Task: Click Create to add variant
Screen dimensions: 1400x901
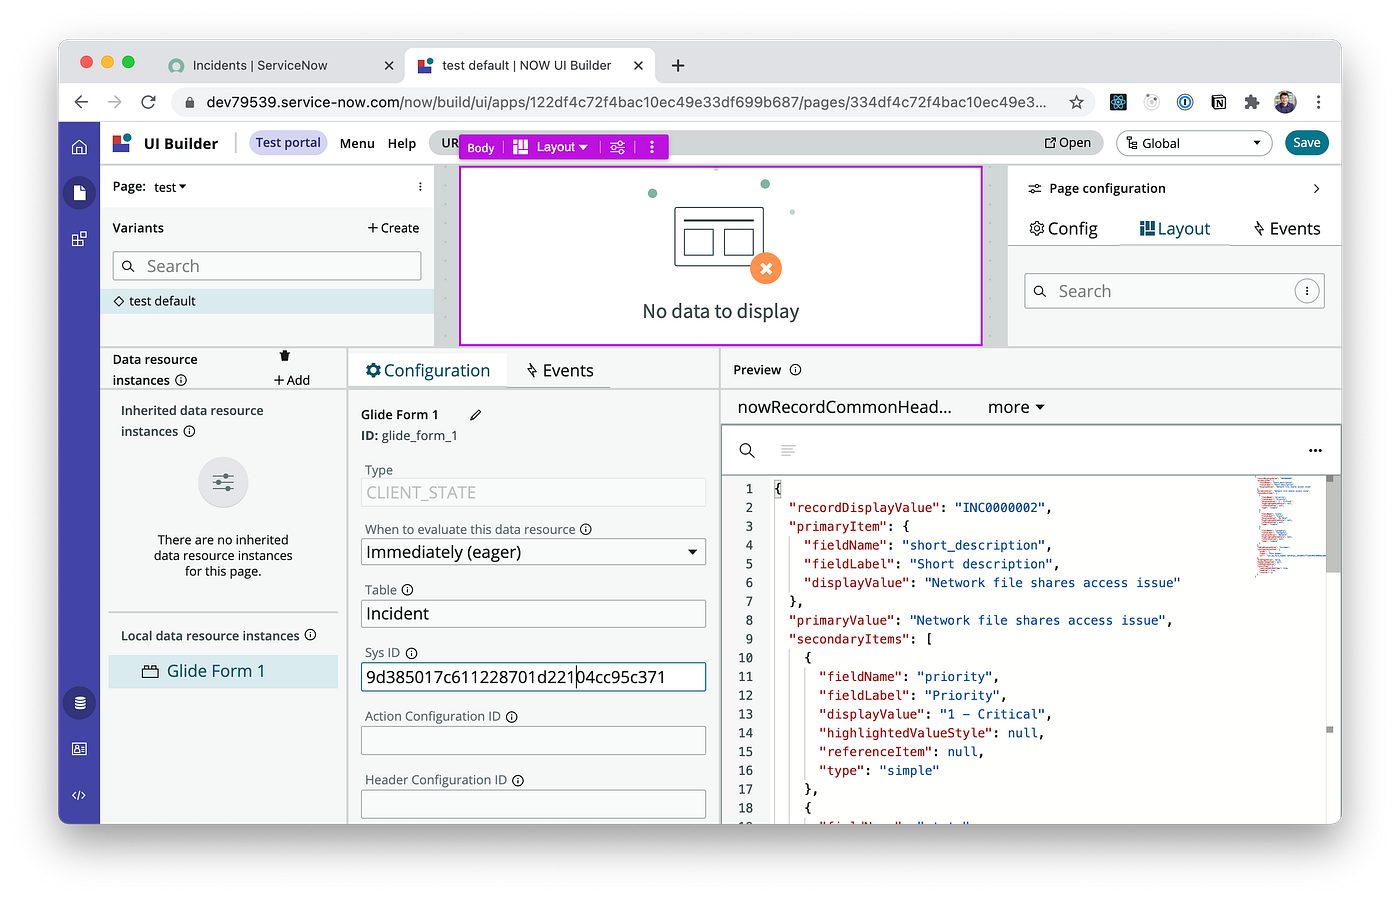Action: [x=393, y=228]
